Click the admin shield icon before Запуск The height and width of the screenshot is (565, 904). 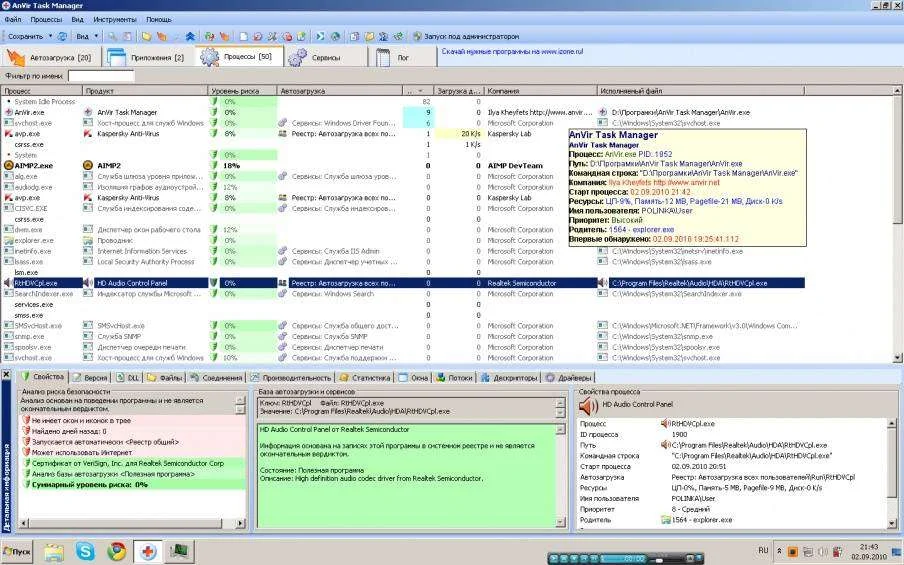pos(417,36)
